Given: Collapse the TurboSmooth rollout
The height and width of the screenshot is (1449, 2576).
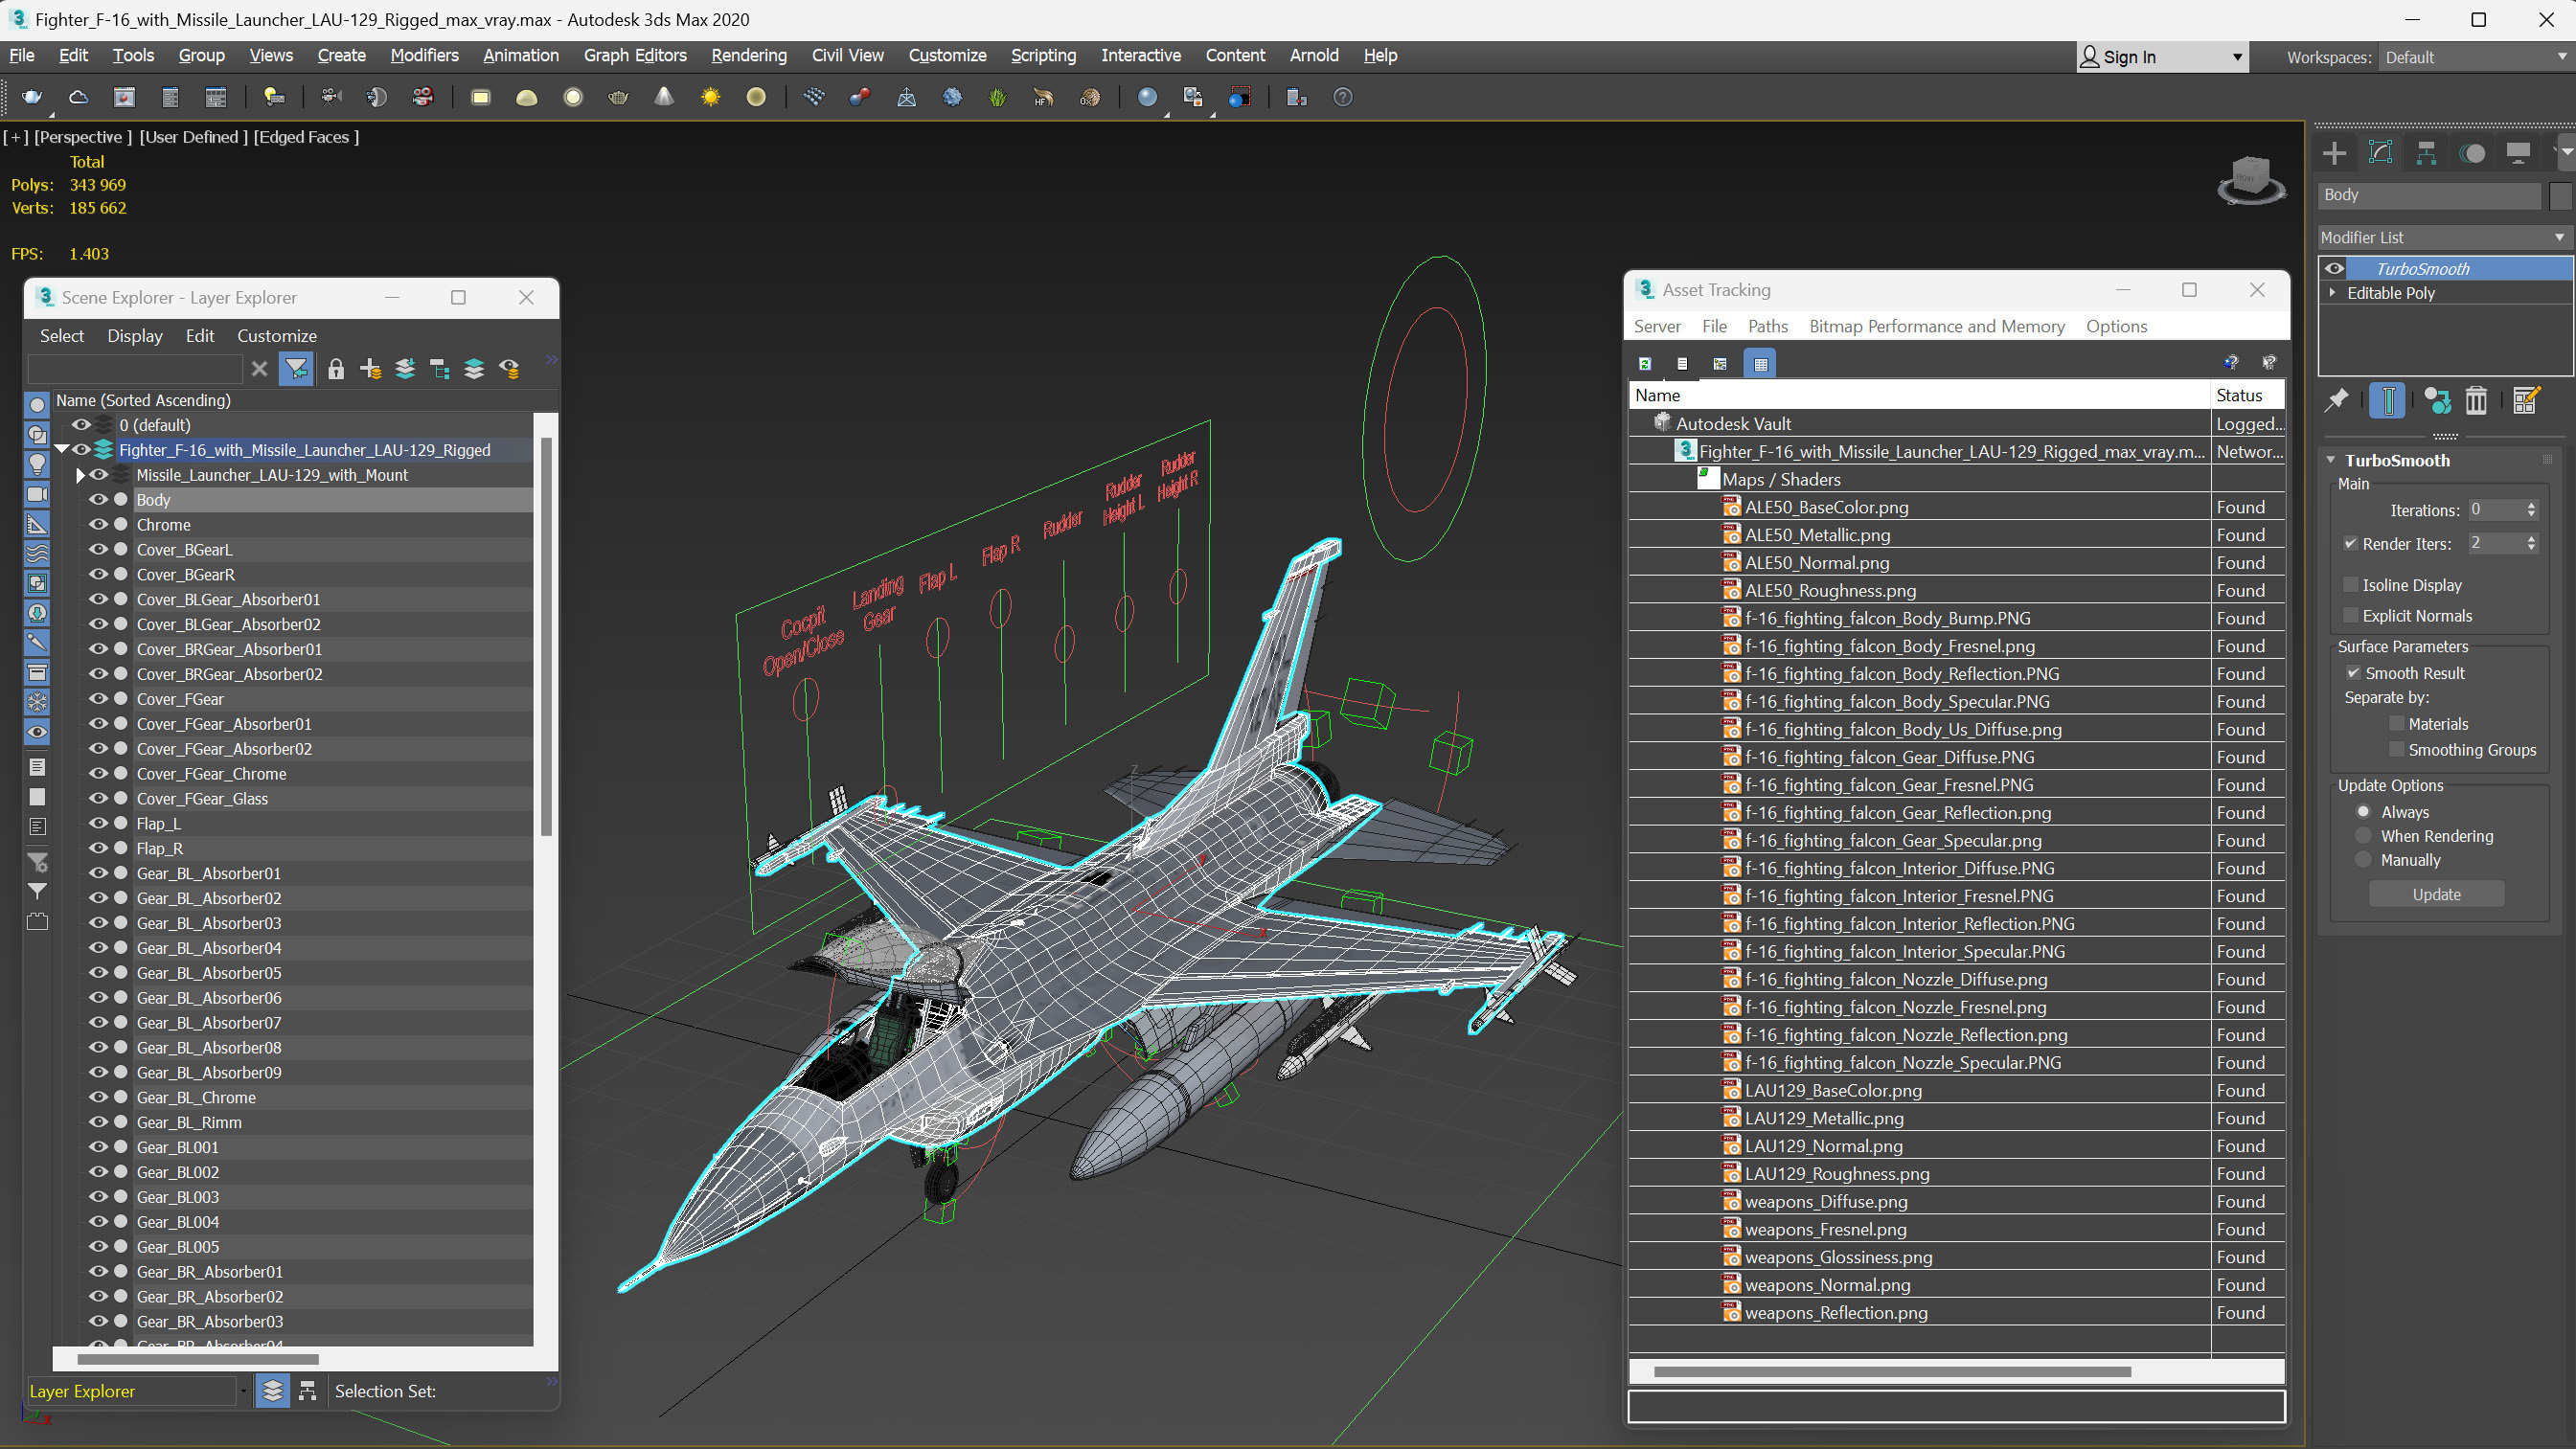Looking at the screenshot, I should [2331, 460].
